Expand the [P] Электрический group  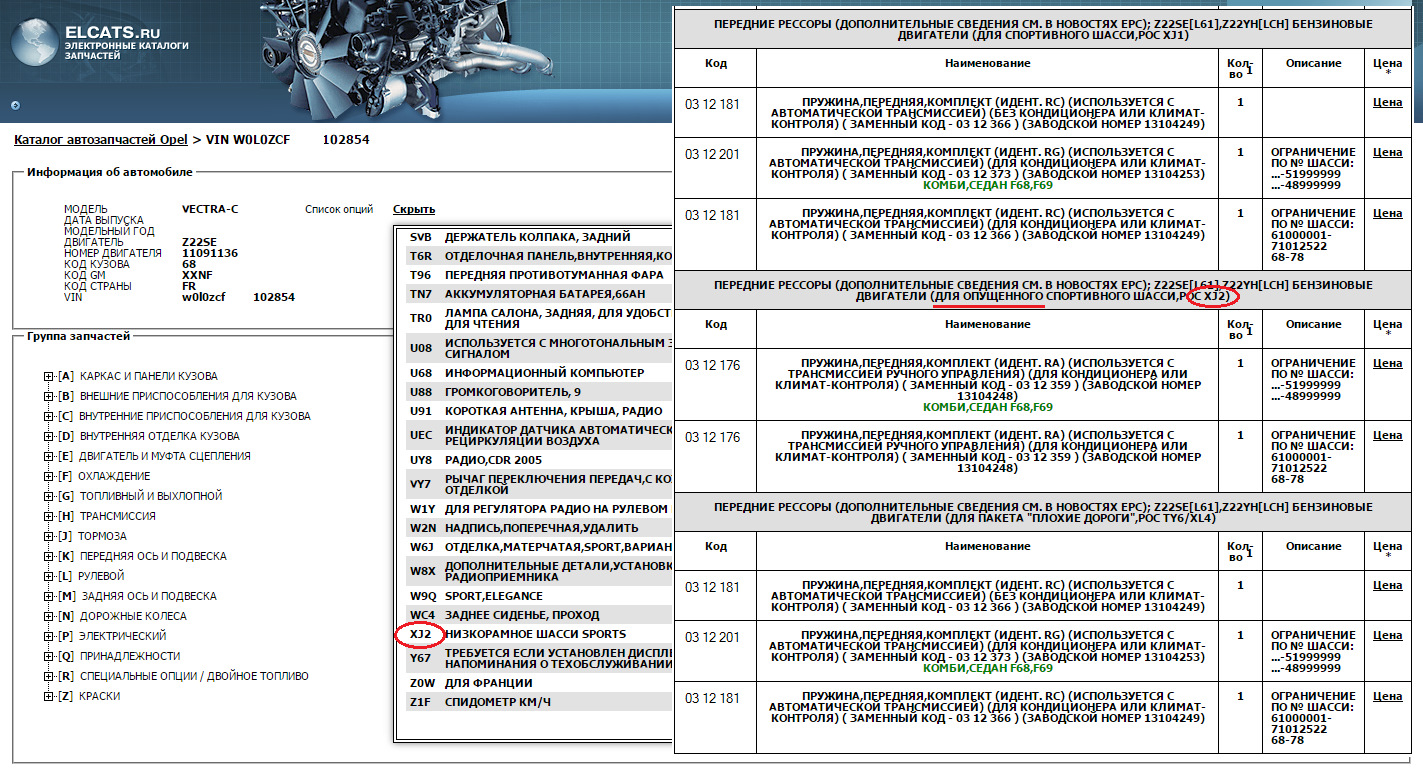48,636
